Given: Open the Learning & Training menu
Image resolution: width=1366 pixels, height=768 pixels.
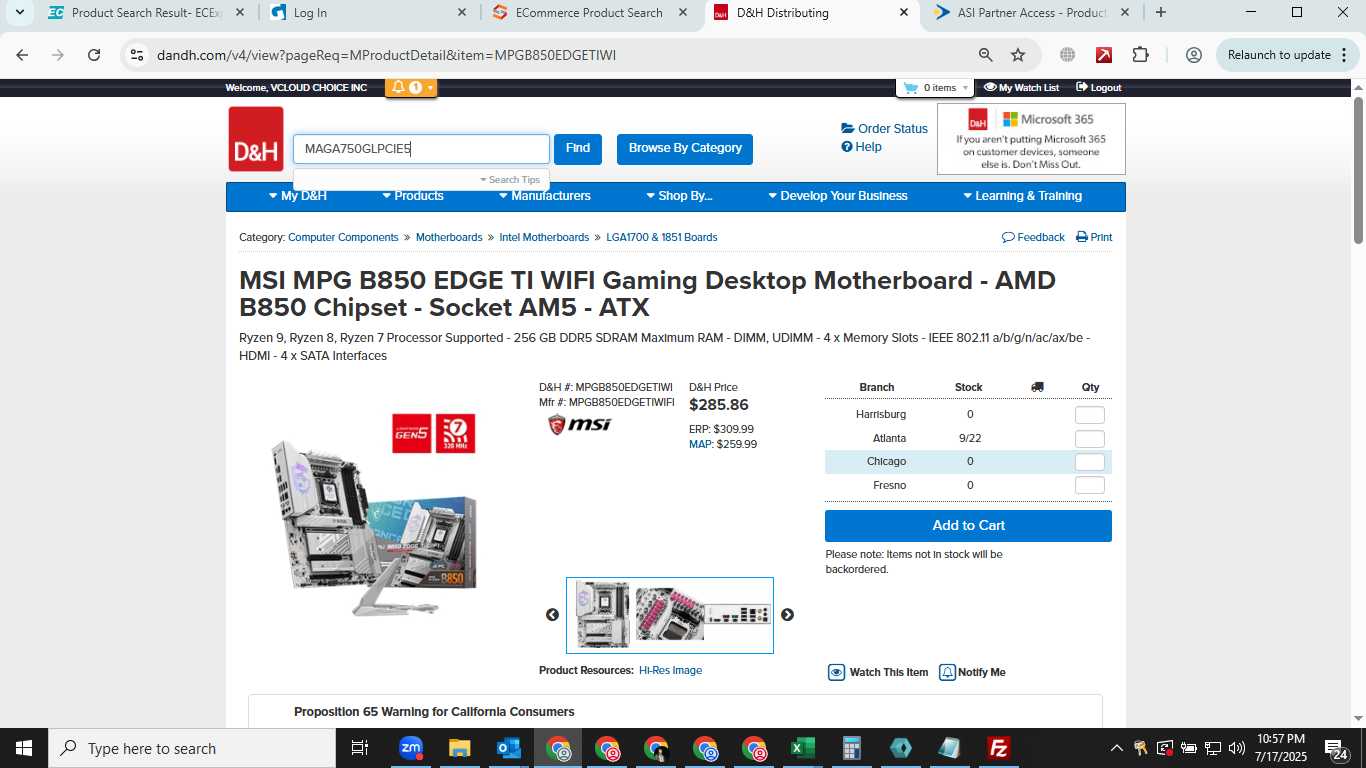Looking at the screenshot, I should 1022,196.
